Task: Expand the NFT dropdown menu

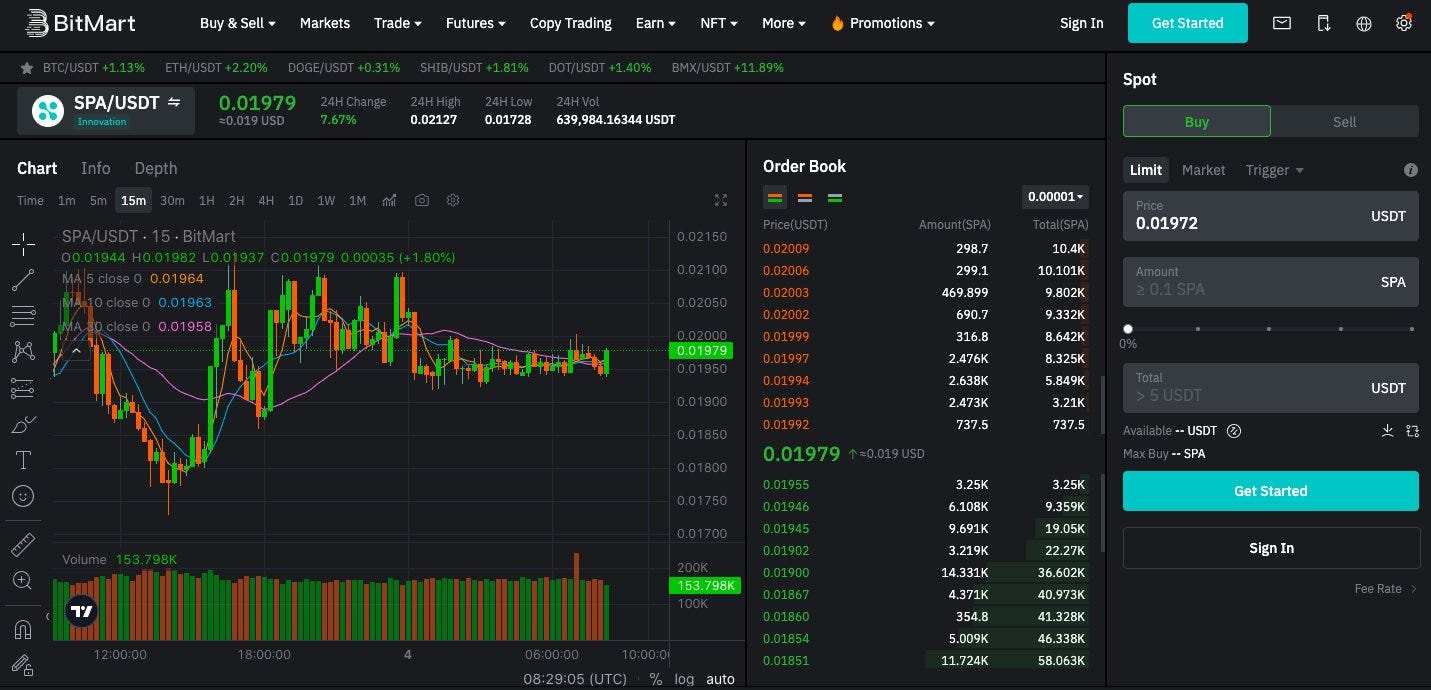Action: pyautogui.click(x=719, y=23)
